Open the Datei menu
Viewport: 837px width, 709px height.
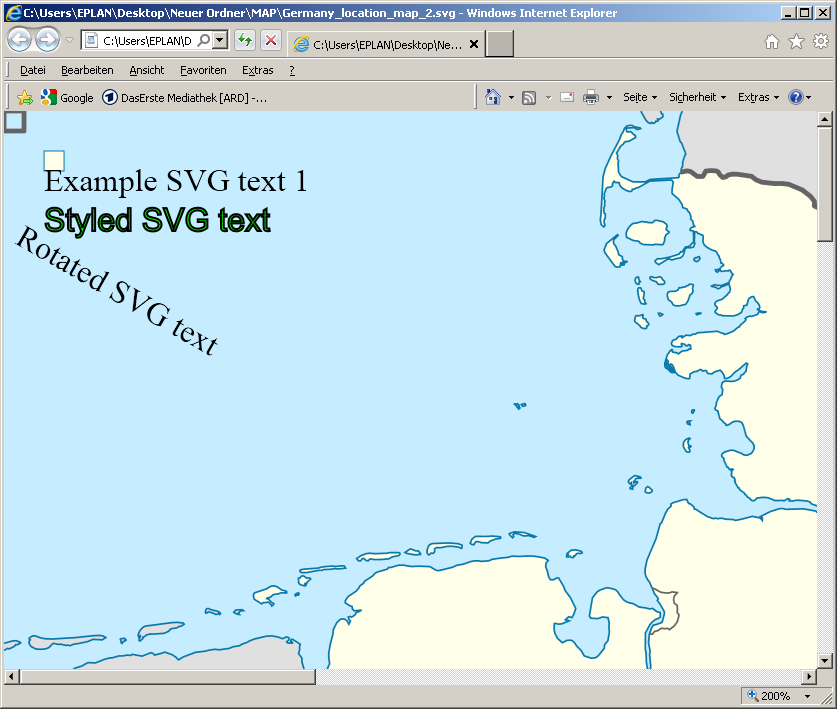coord(33,70)
